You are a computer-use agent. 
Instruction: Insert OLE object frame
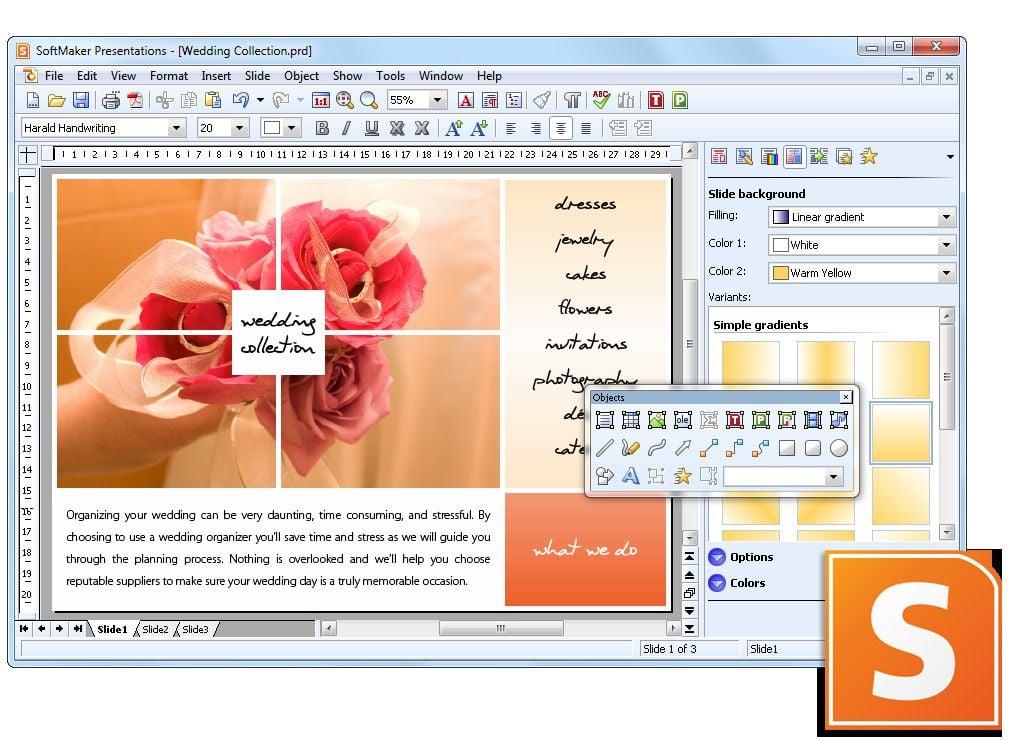click(x=683, y=420)
